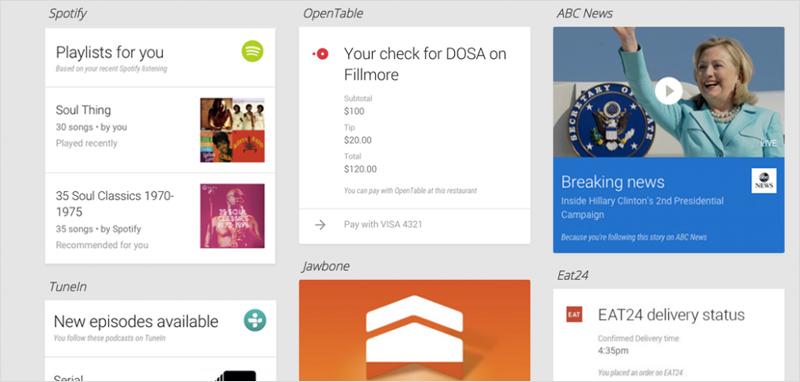Click You follow these podcasts on TuneIn
Image resolution: width=800 pixels, height=382 pixels.
pos(109,338)
